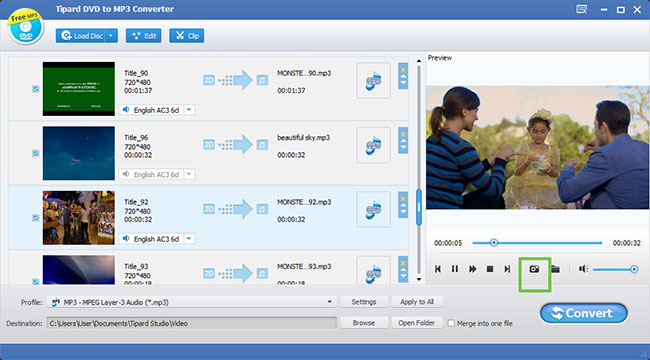Select the Title_96 sky thumbnail
650x360 pixels.
tap(79, 153)
